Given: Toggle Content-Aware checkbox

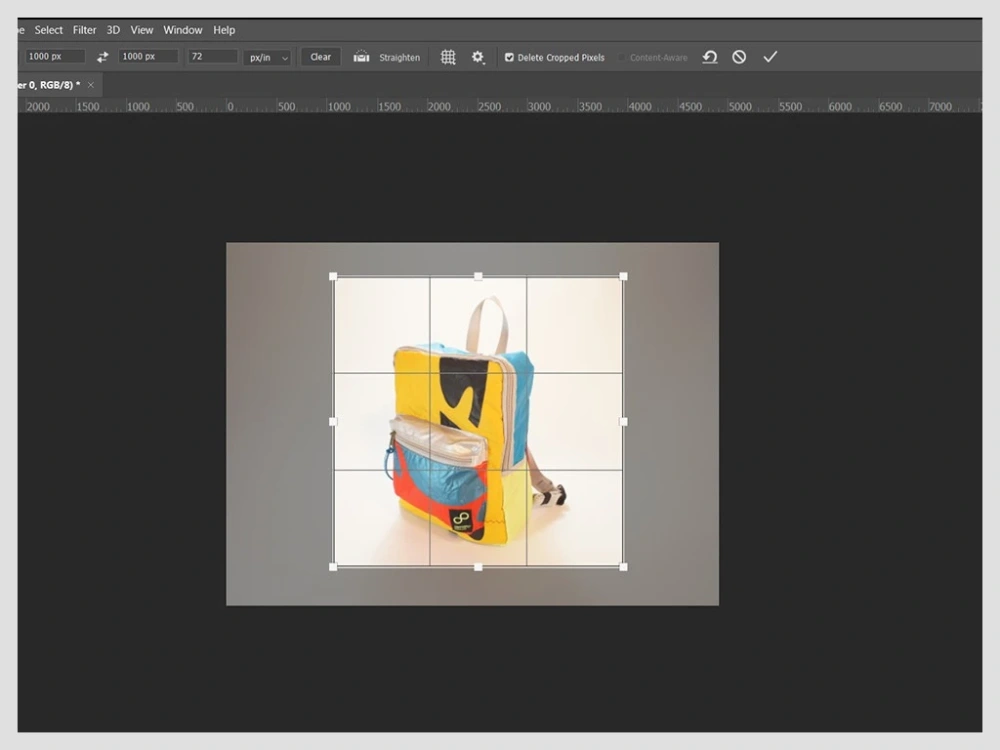Looking at the screenshot, I should coord(621,57).
